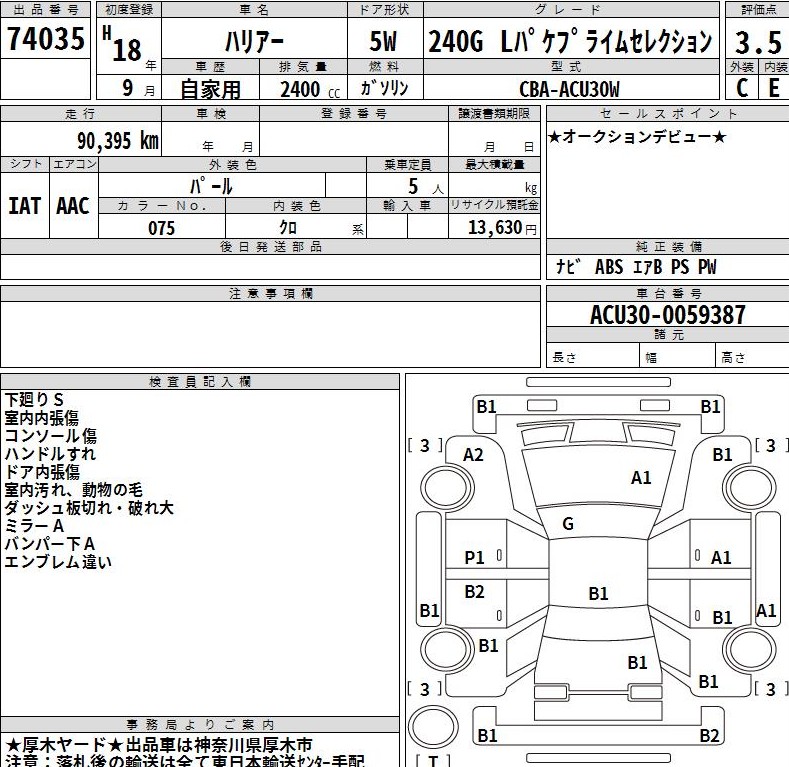
Task: Click inspector note エンブレム違い
Action: 58,562
